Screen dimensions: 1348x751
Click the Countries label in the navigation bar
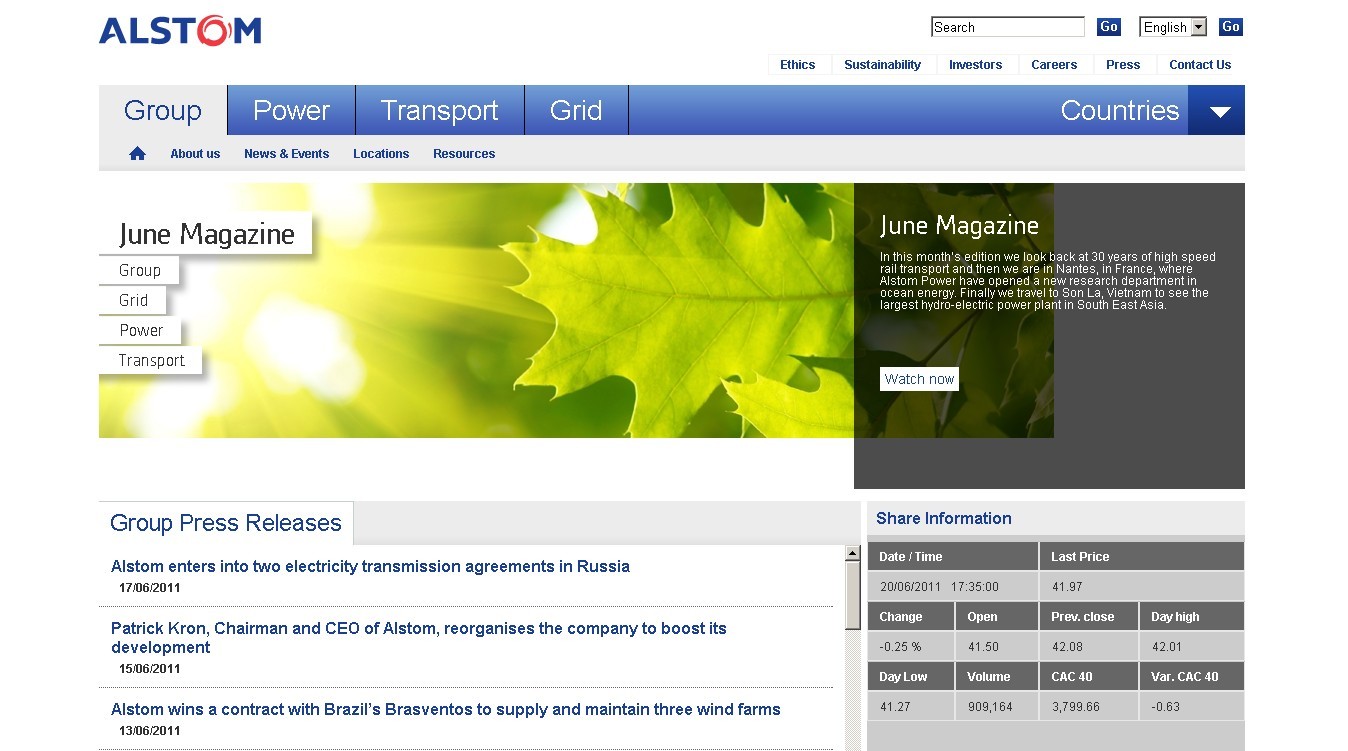1120,110
